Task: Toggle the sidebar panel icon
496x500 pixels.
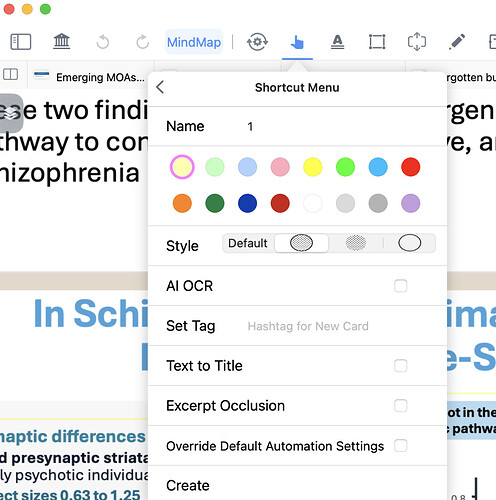Action: [21, 42]
